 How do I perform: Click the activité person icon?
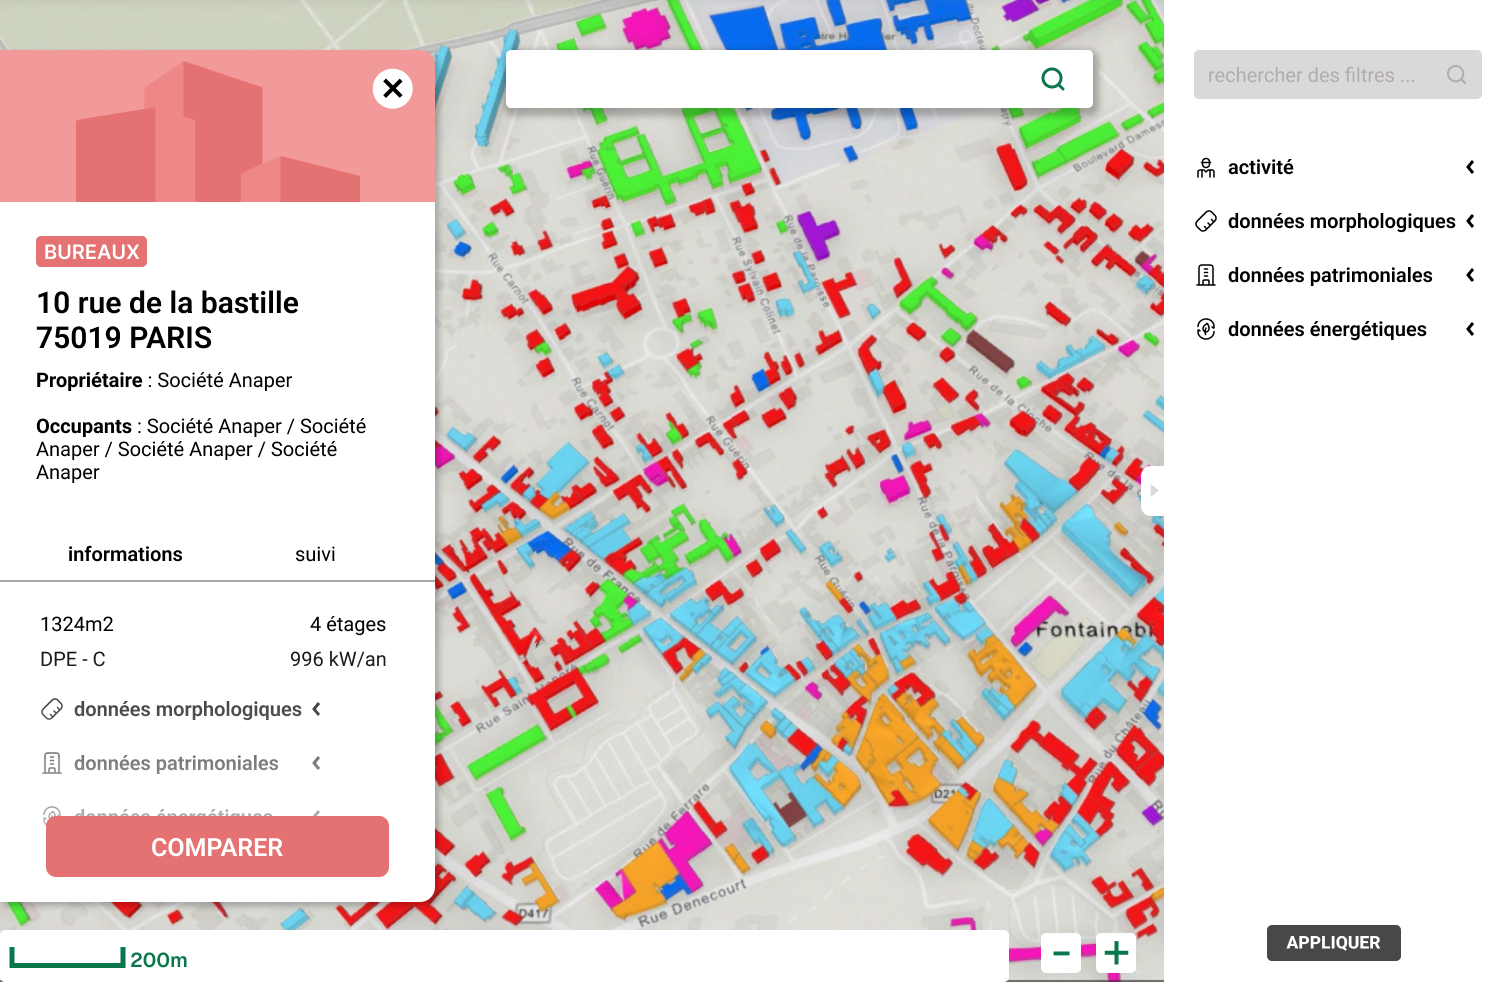pos(1206,168)
